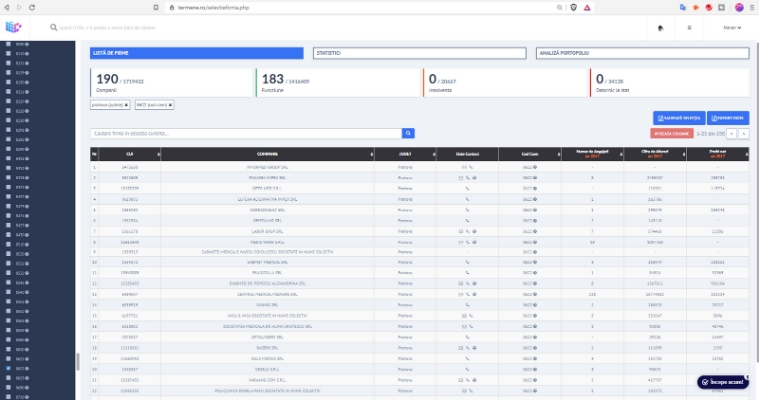
Task: Select the 183 Funcțiune stat card
Action: click(338, 83)
